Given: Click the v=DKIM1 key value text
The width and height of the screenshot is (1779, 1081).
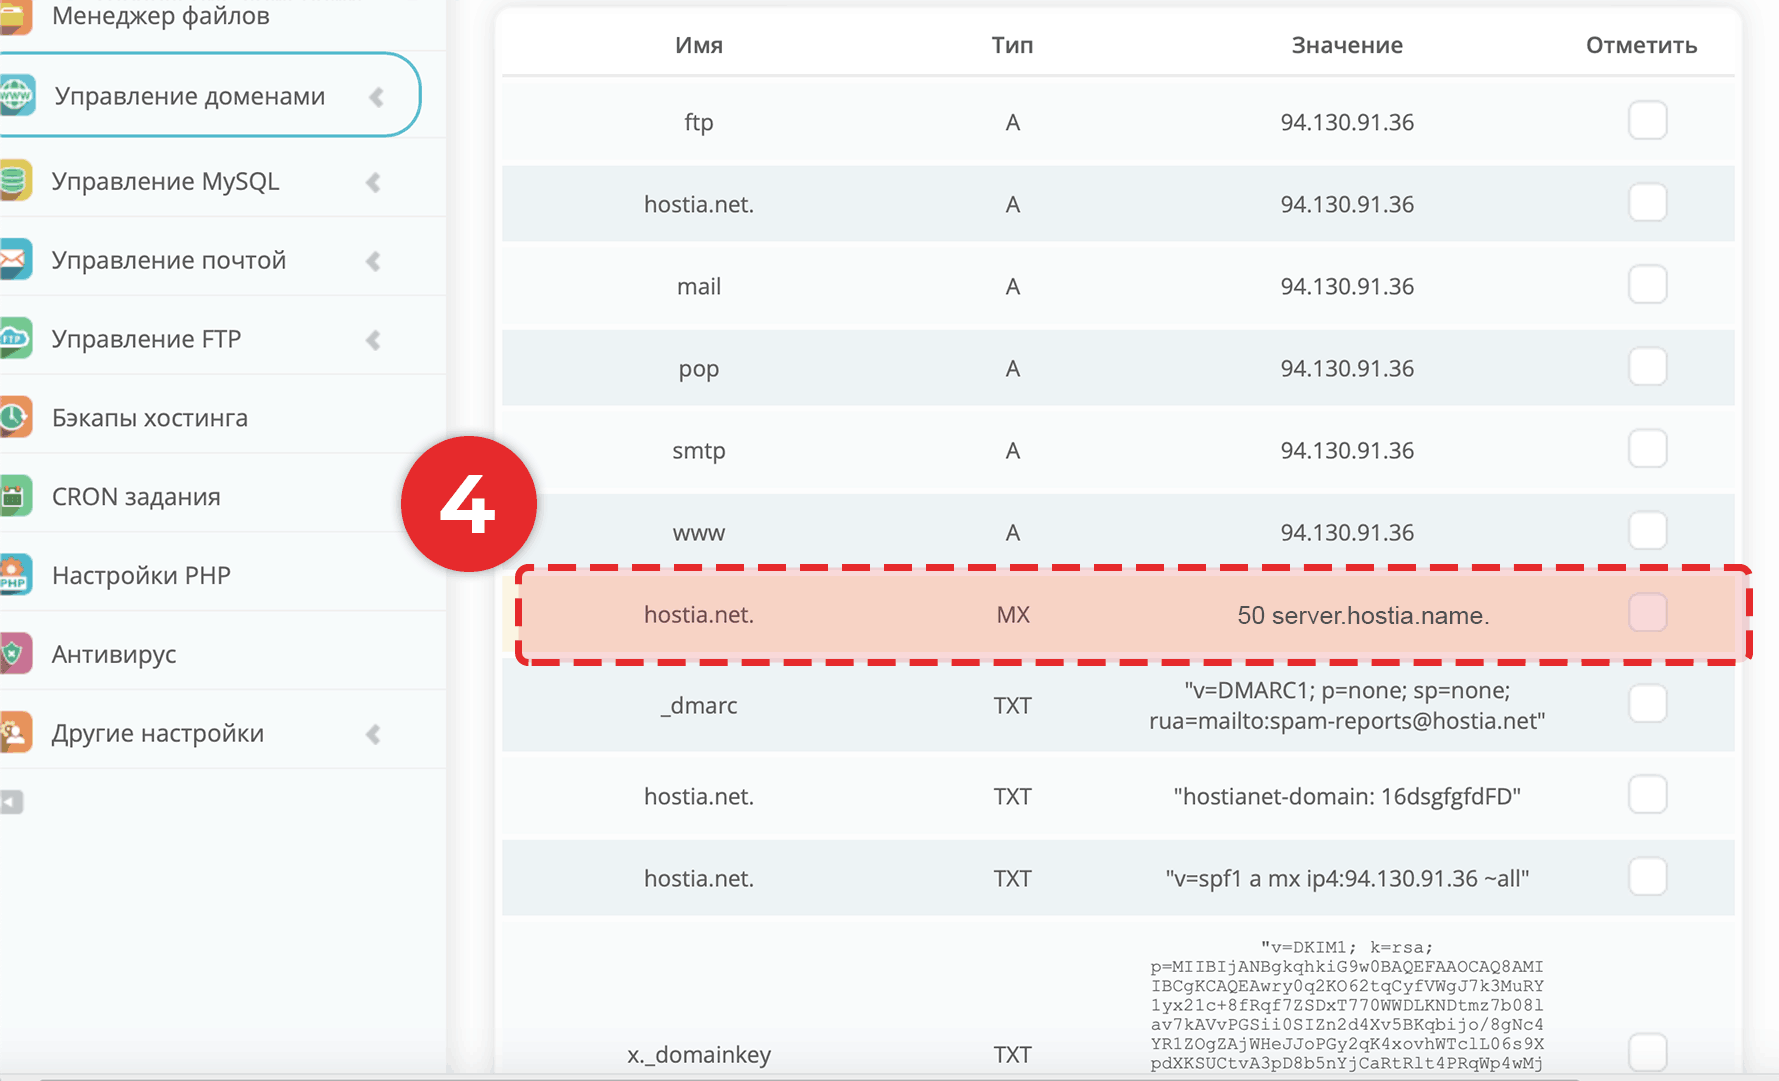Looking at the screenshot, I should (1347, 1005).
